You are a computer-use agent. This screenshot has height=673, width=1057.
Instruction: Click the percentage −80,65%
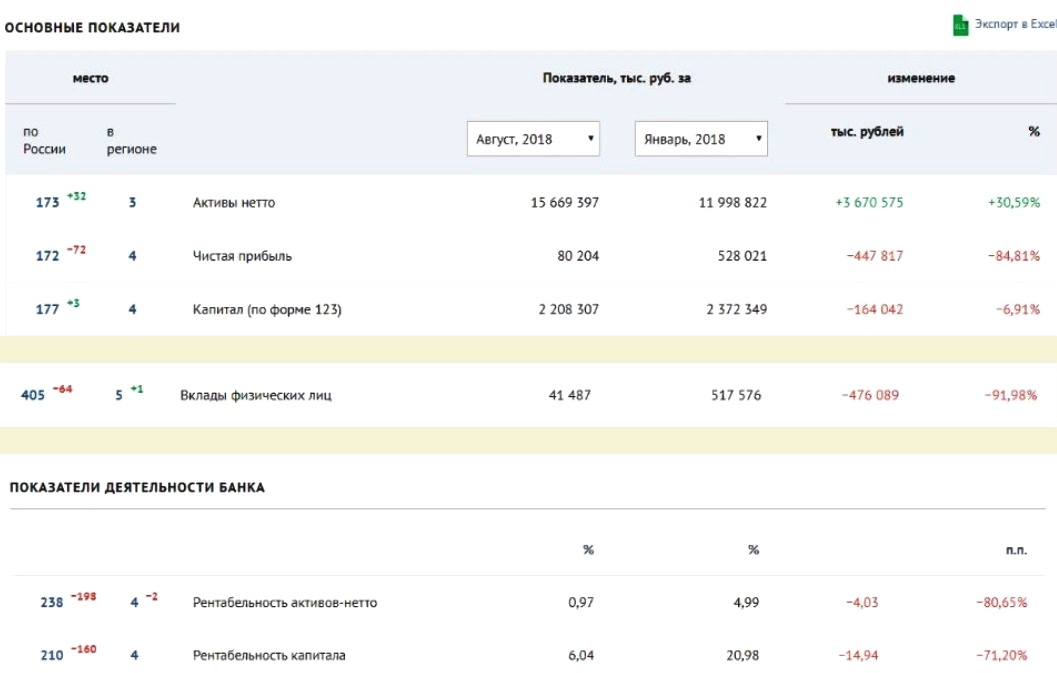click(1002, 602)
